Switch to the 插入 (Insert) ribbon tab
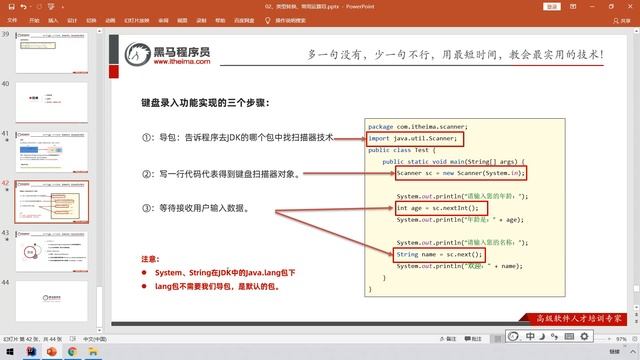The width and height of the screenshot is (640, 360). 53,20
